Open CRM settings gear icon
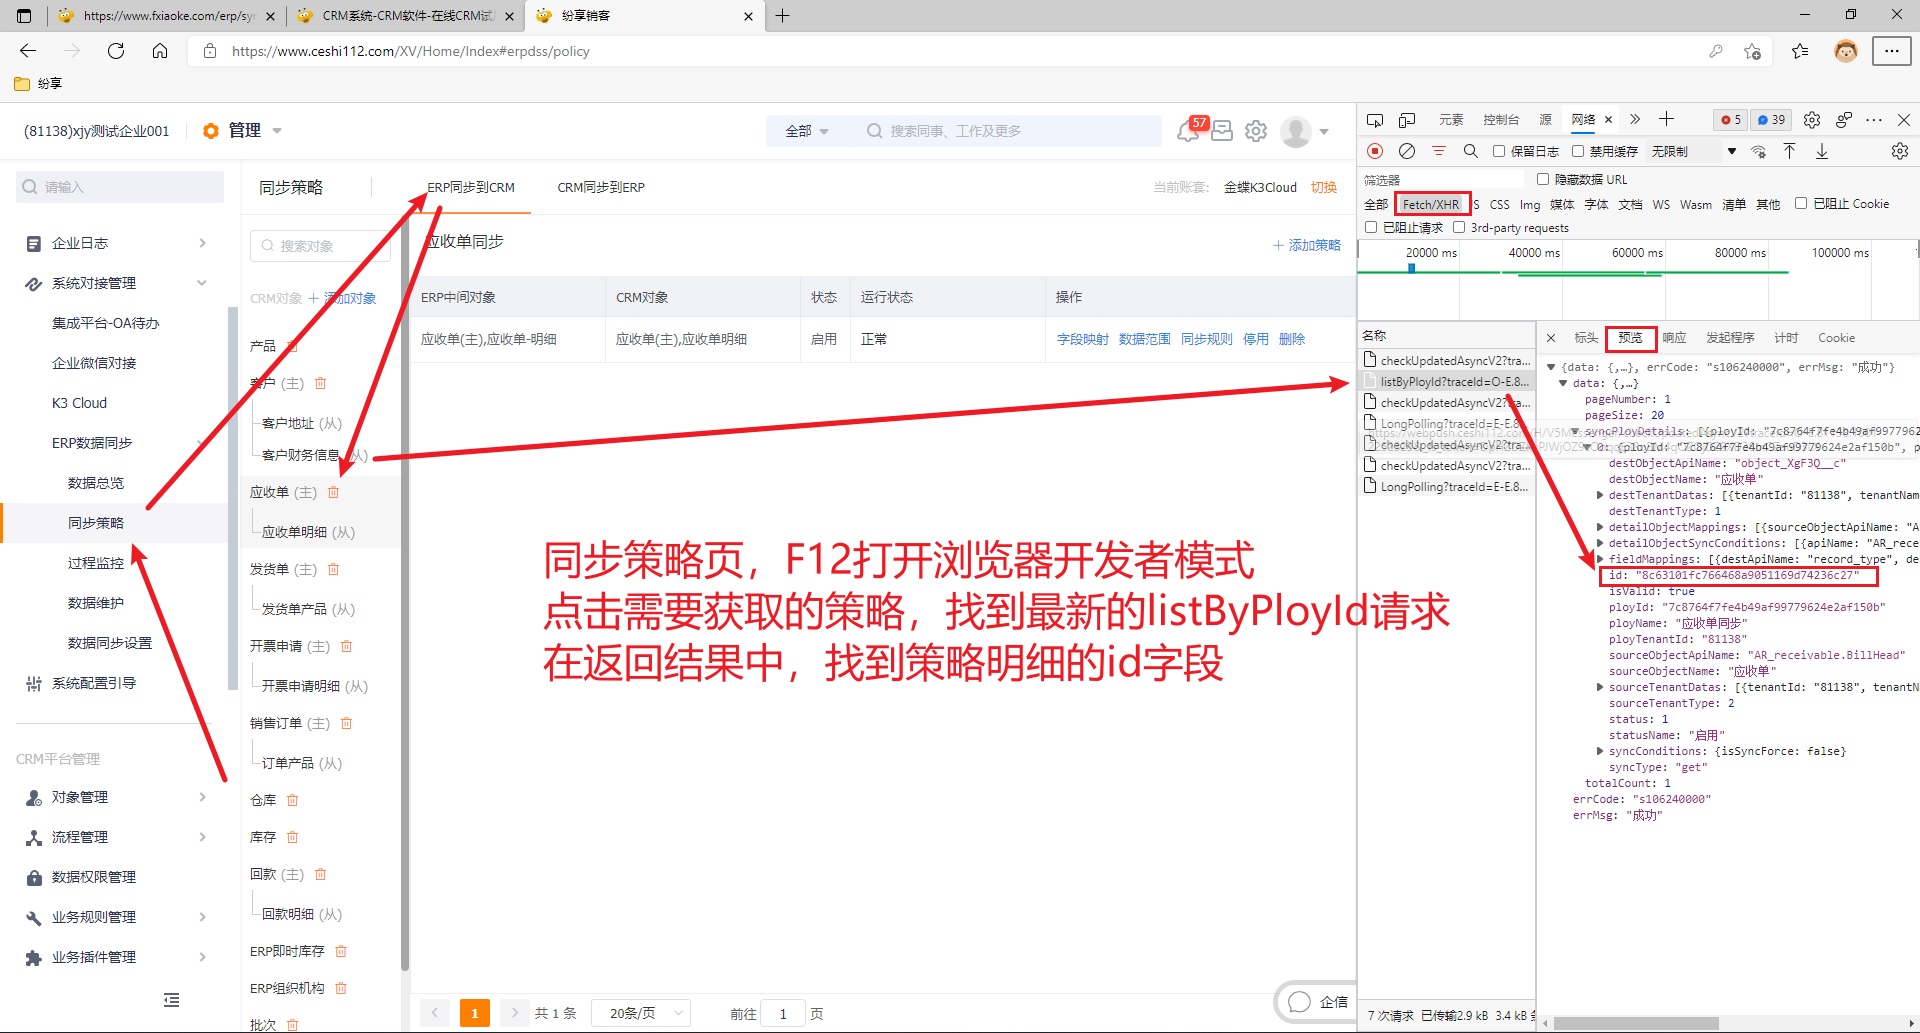Image resolution: width=1920 pixels, height=1033 pixels. 1256,131
